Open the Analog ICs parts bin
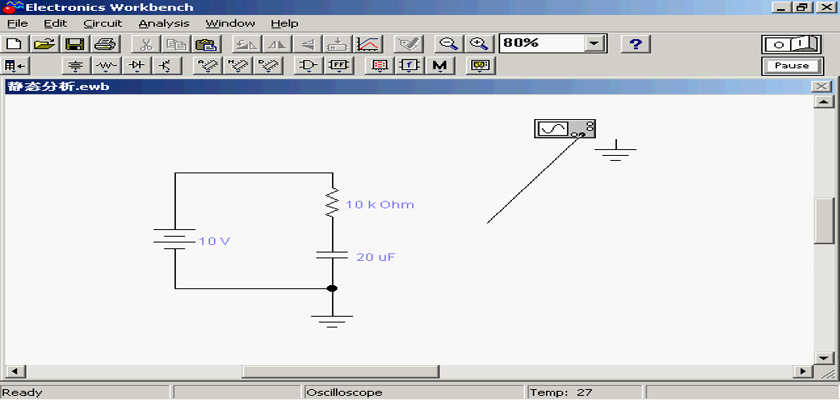 point(207,66)
